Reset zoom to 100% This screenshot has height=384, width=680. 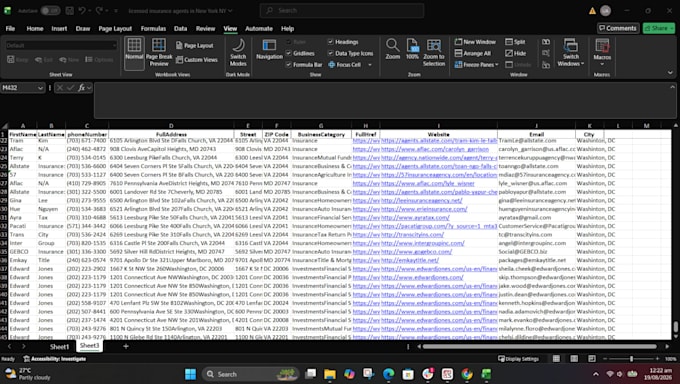(412, 49)
